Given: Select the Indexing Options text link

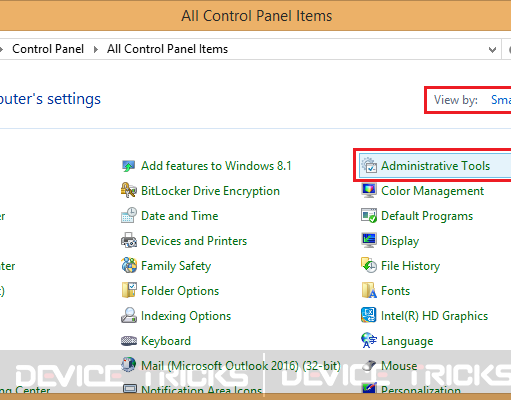Looking at the screenshot, I should [186, 316].
